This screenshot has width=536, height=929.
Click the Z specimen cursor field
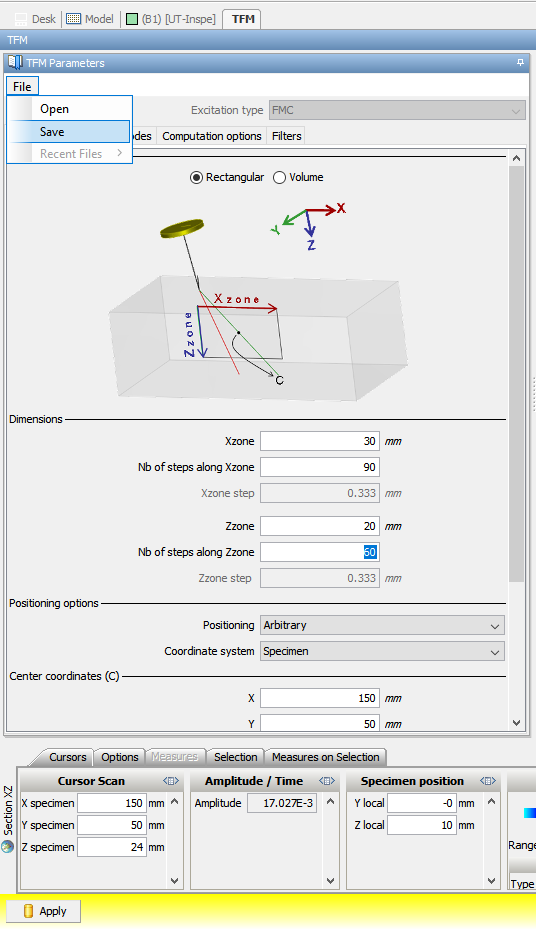click(x=112, y=847)
